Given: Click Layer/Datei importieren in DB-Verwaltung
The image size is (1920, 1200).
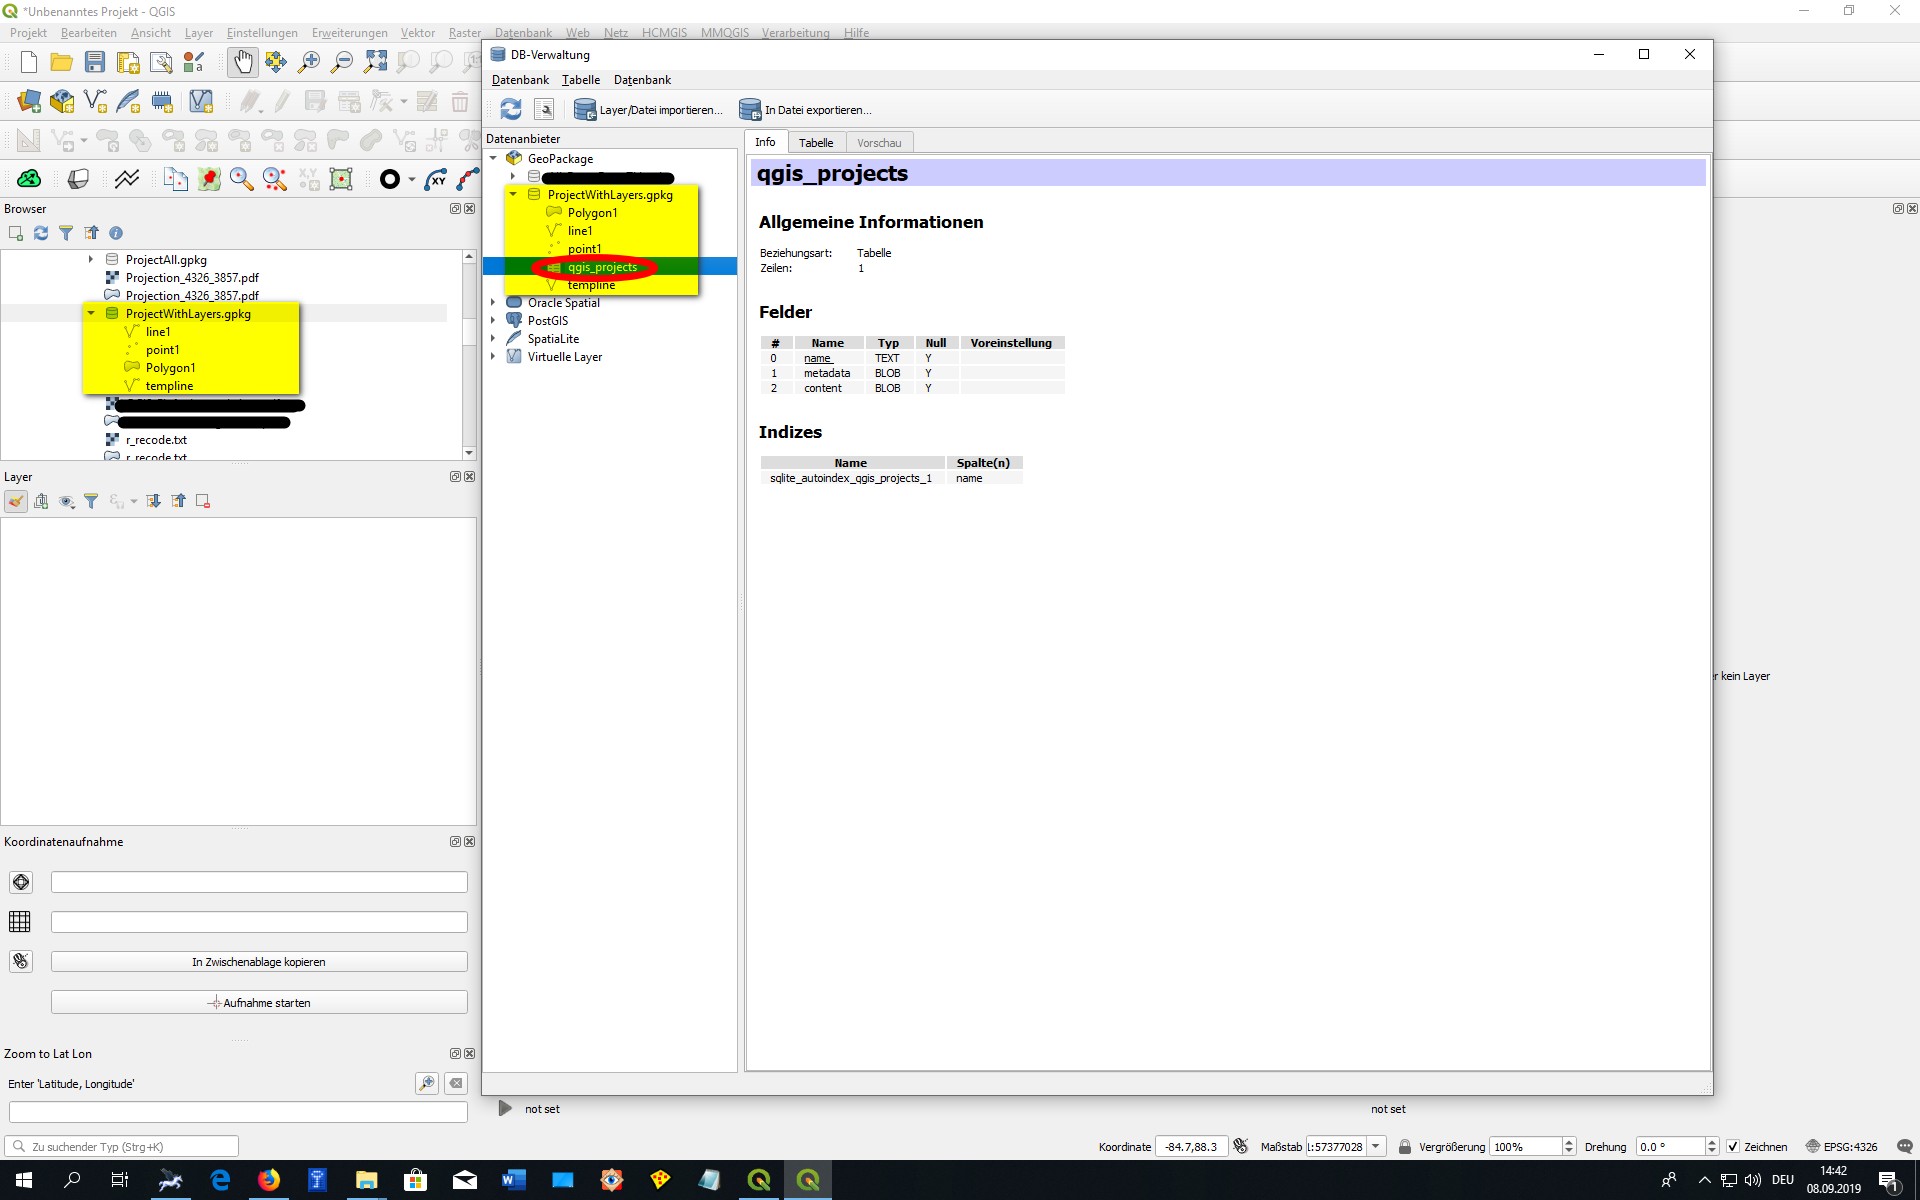Looking at the screenshot, I should [648, 109].
